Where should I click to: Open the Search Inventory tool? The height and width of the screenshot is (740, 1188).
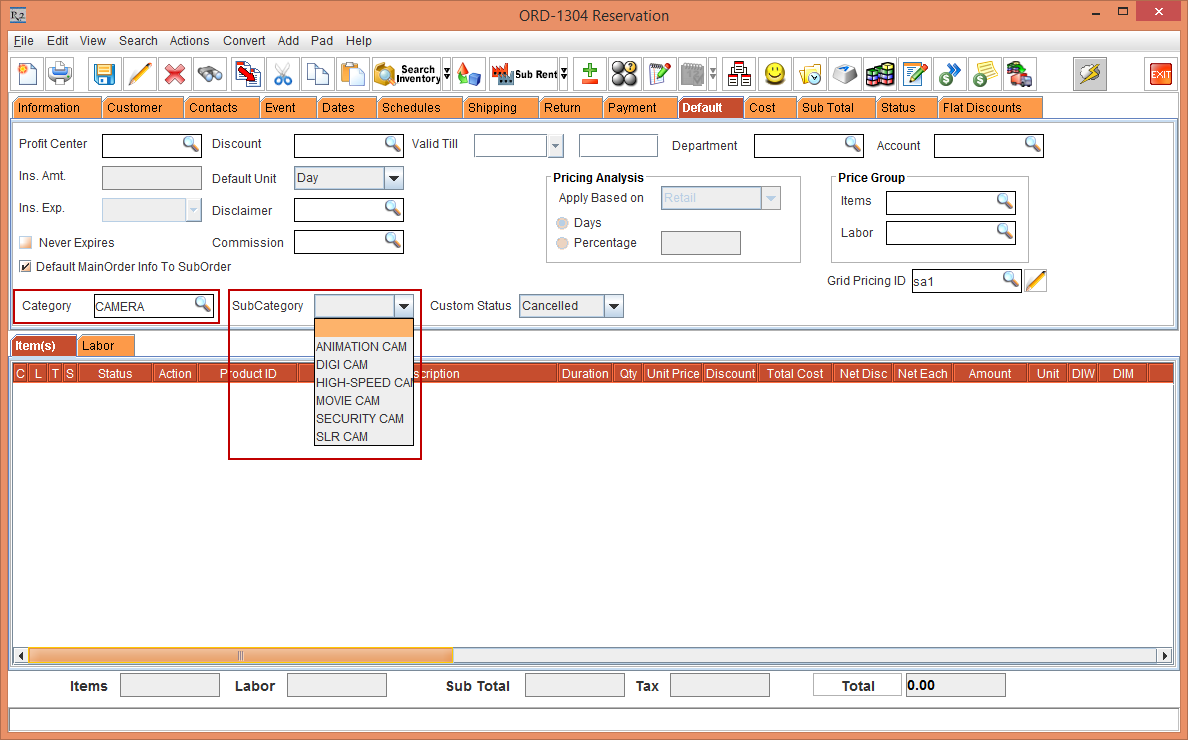pyautogui.click(x=408, y=74)
